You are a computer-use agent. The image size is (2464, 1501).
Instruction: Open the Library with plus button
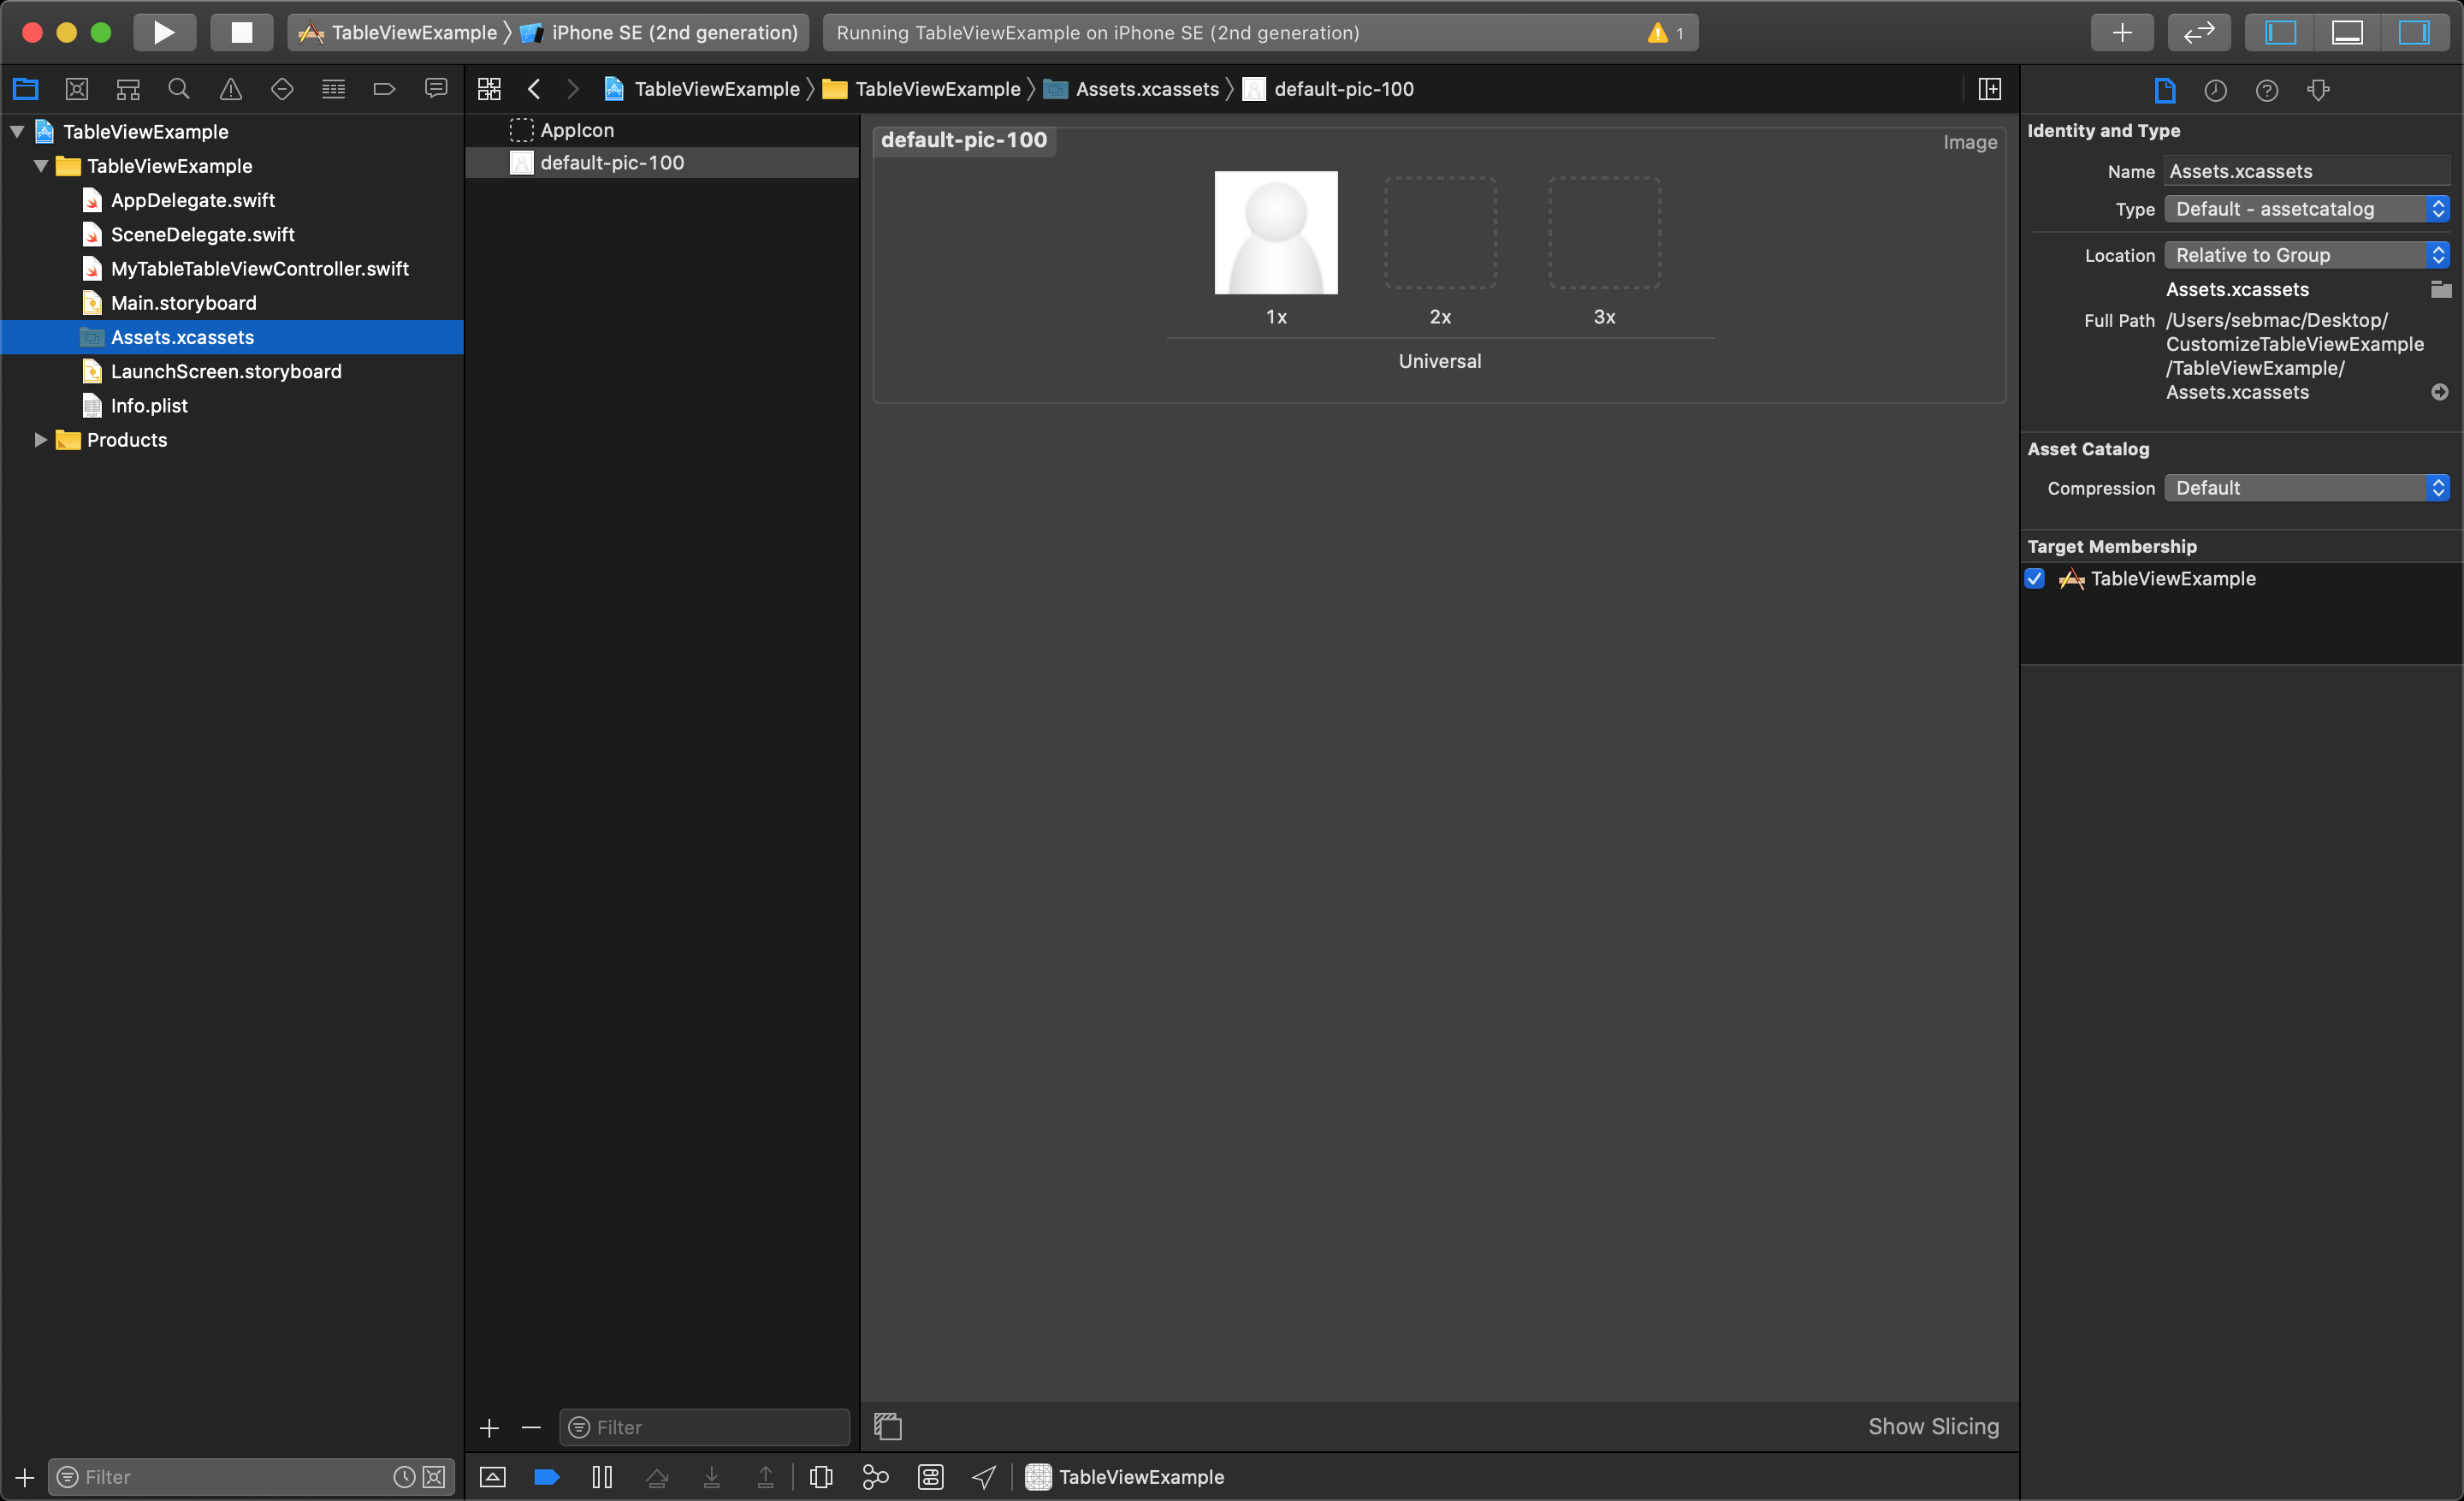(x=2122, y=32)
